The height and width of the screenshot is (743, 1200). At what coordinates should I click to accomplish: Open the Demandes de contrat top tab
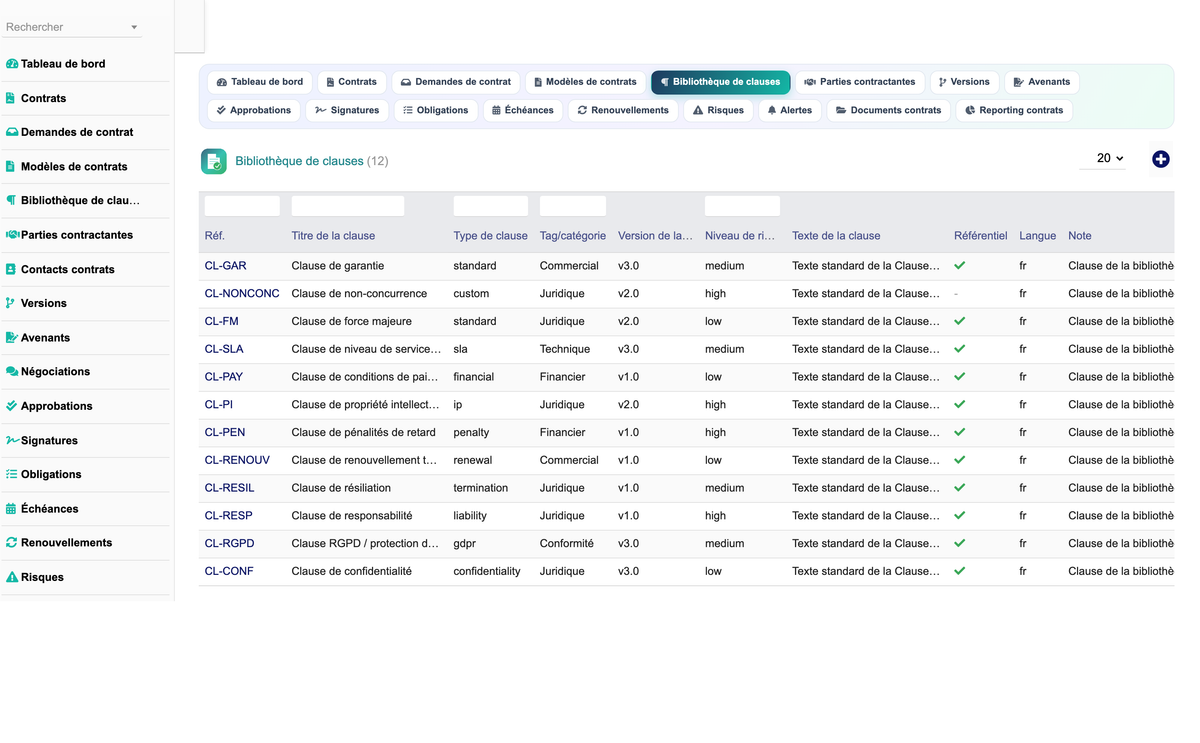pos(456,82)
